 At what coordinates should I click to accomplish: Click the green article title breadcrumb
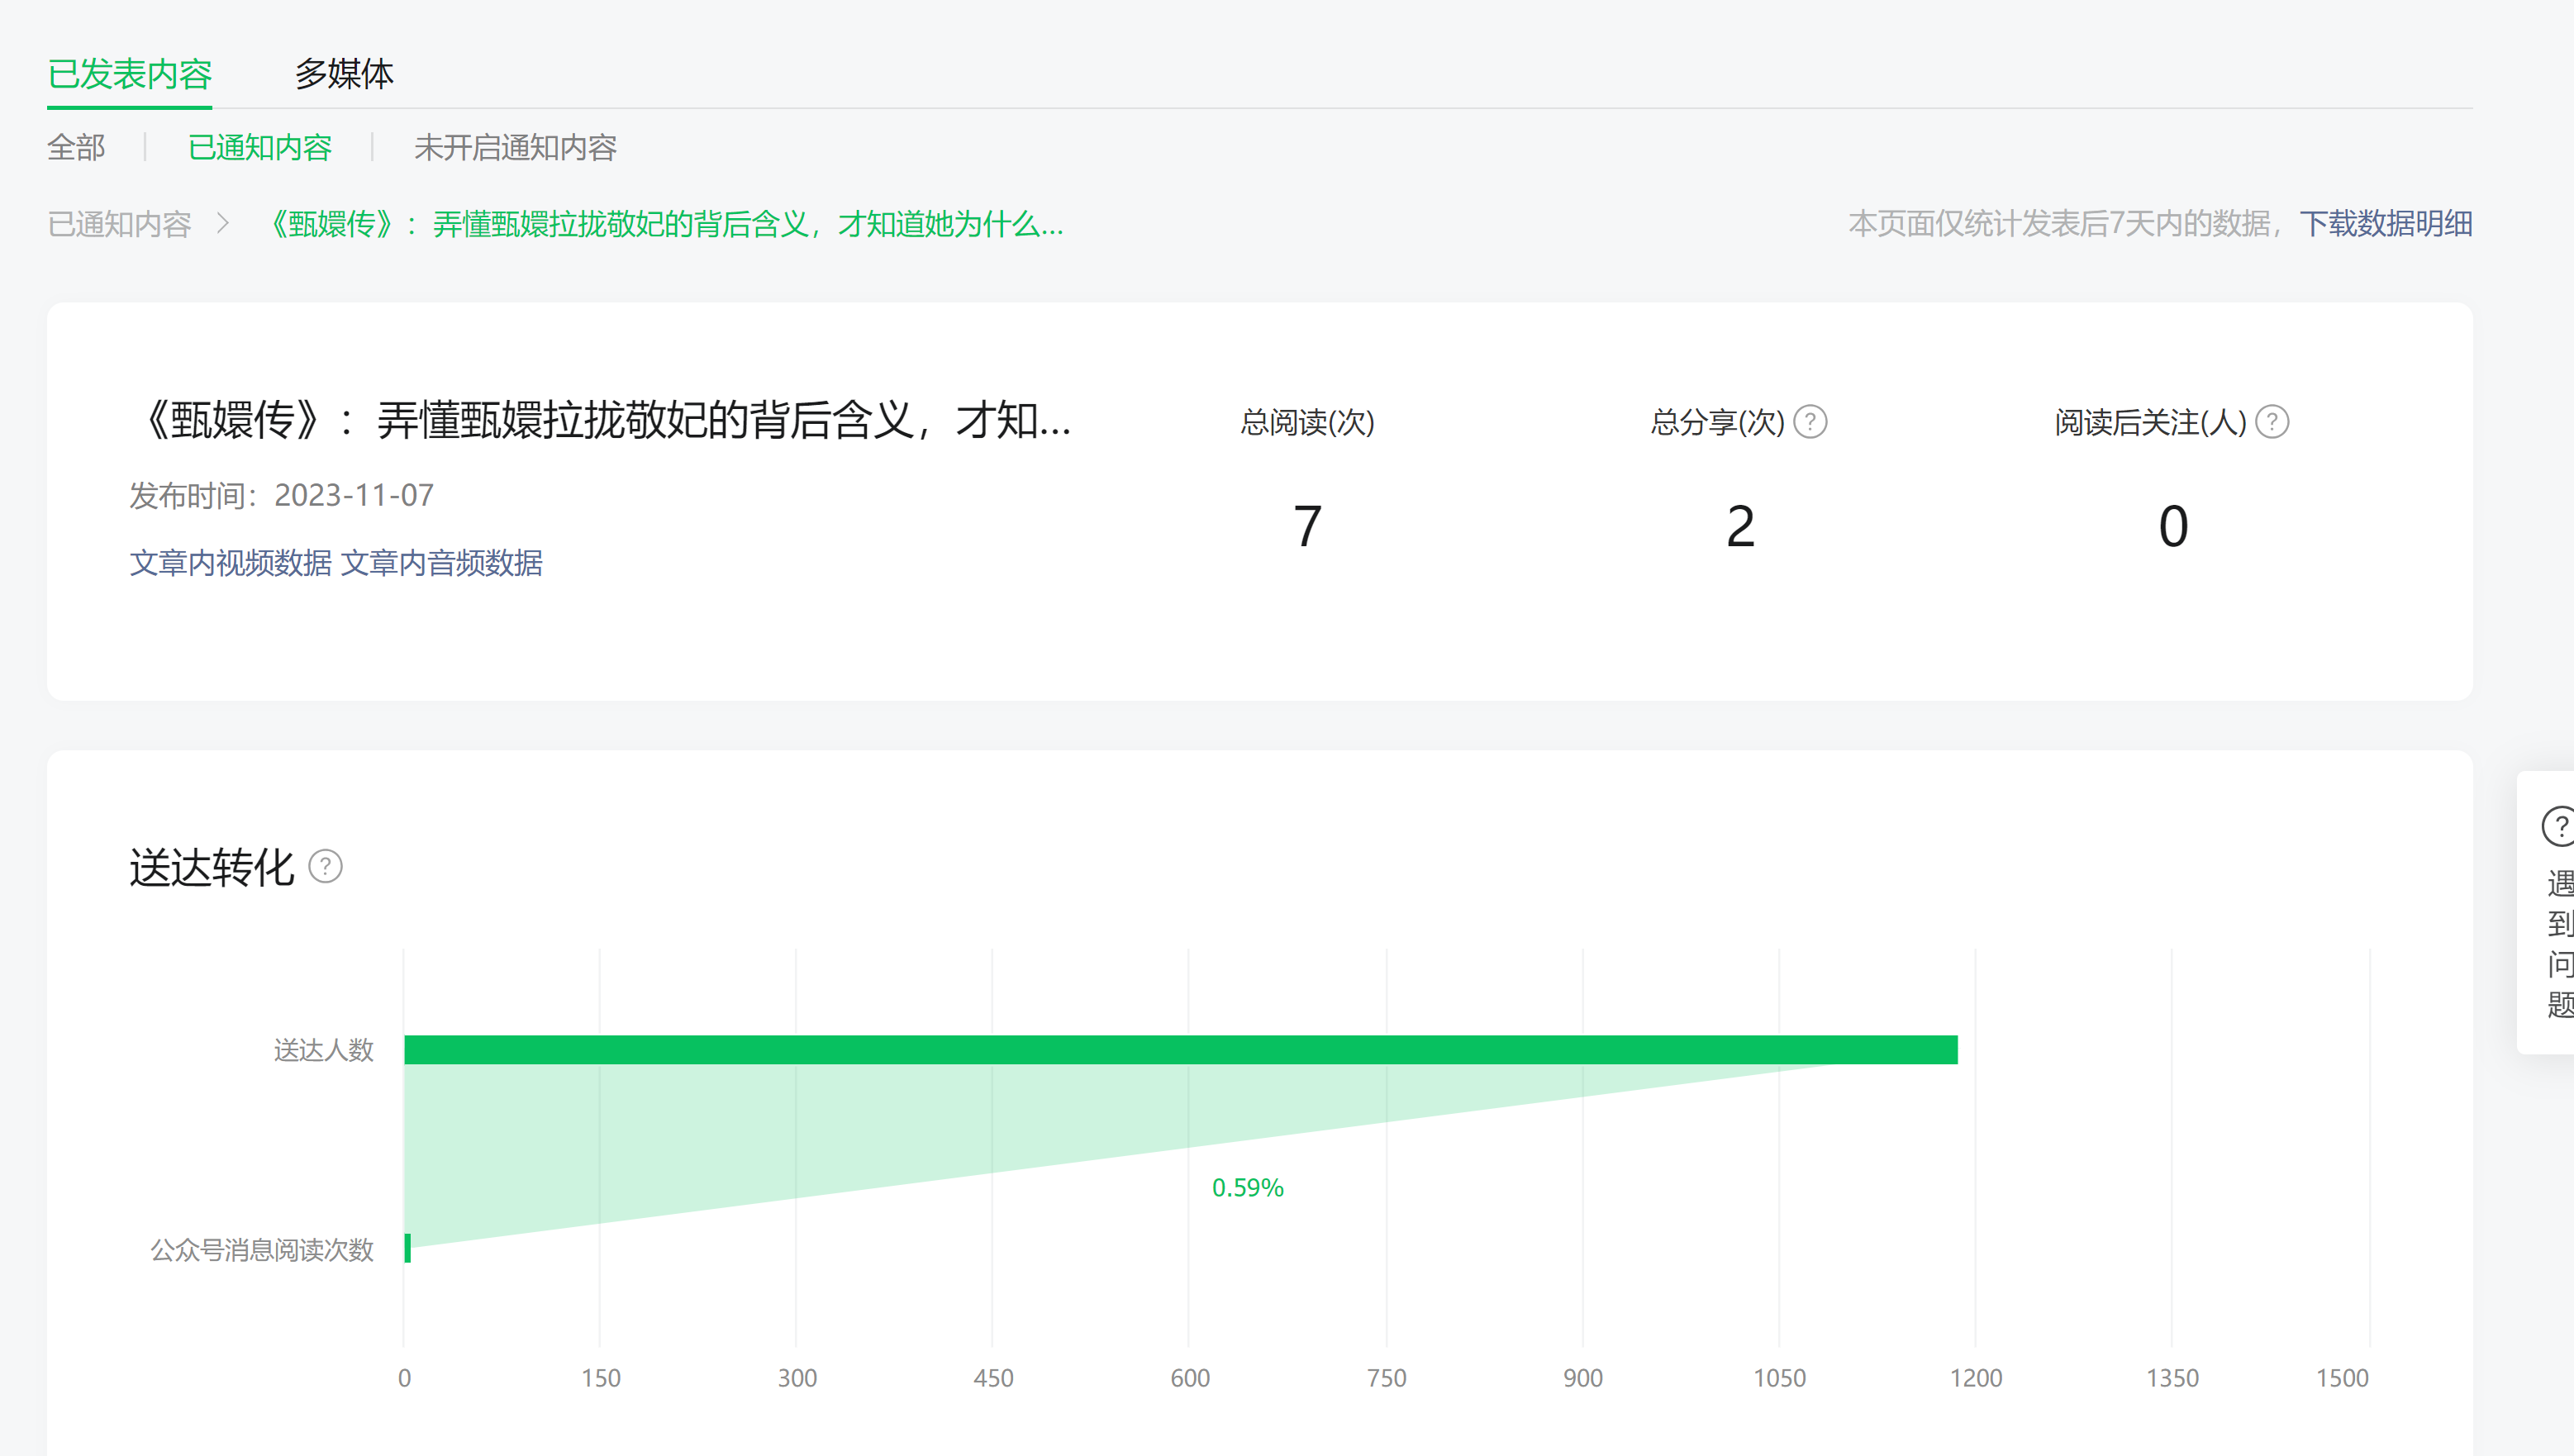667,224
